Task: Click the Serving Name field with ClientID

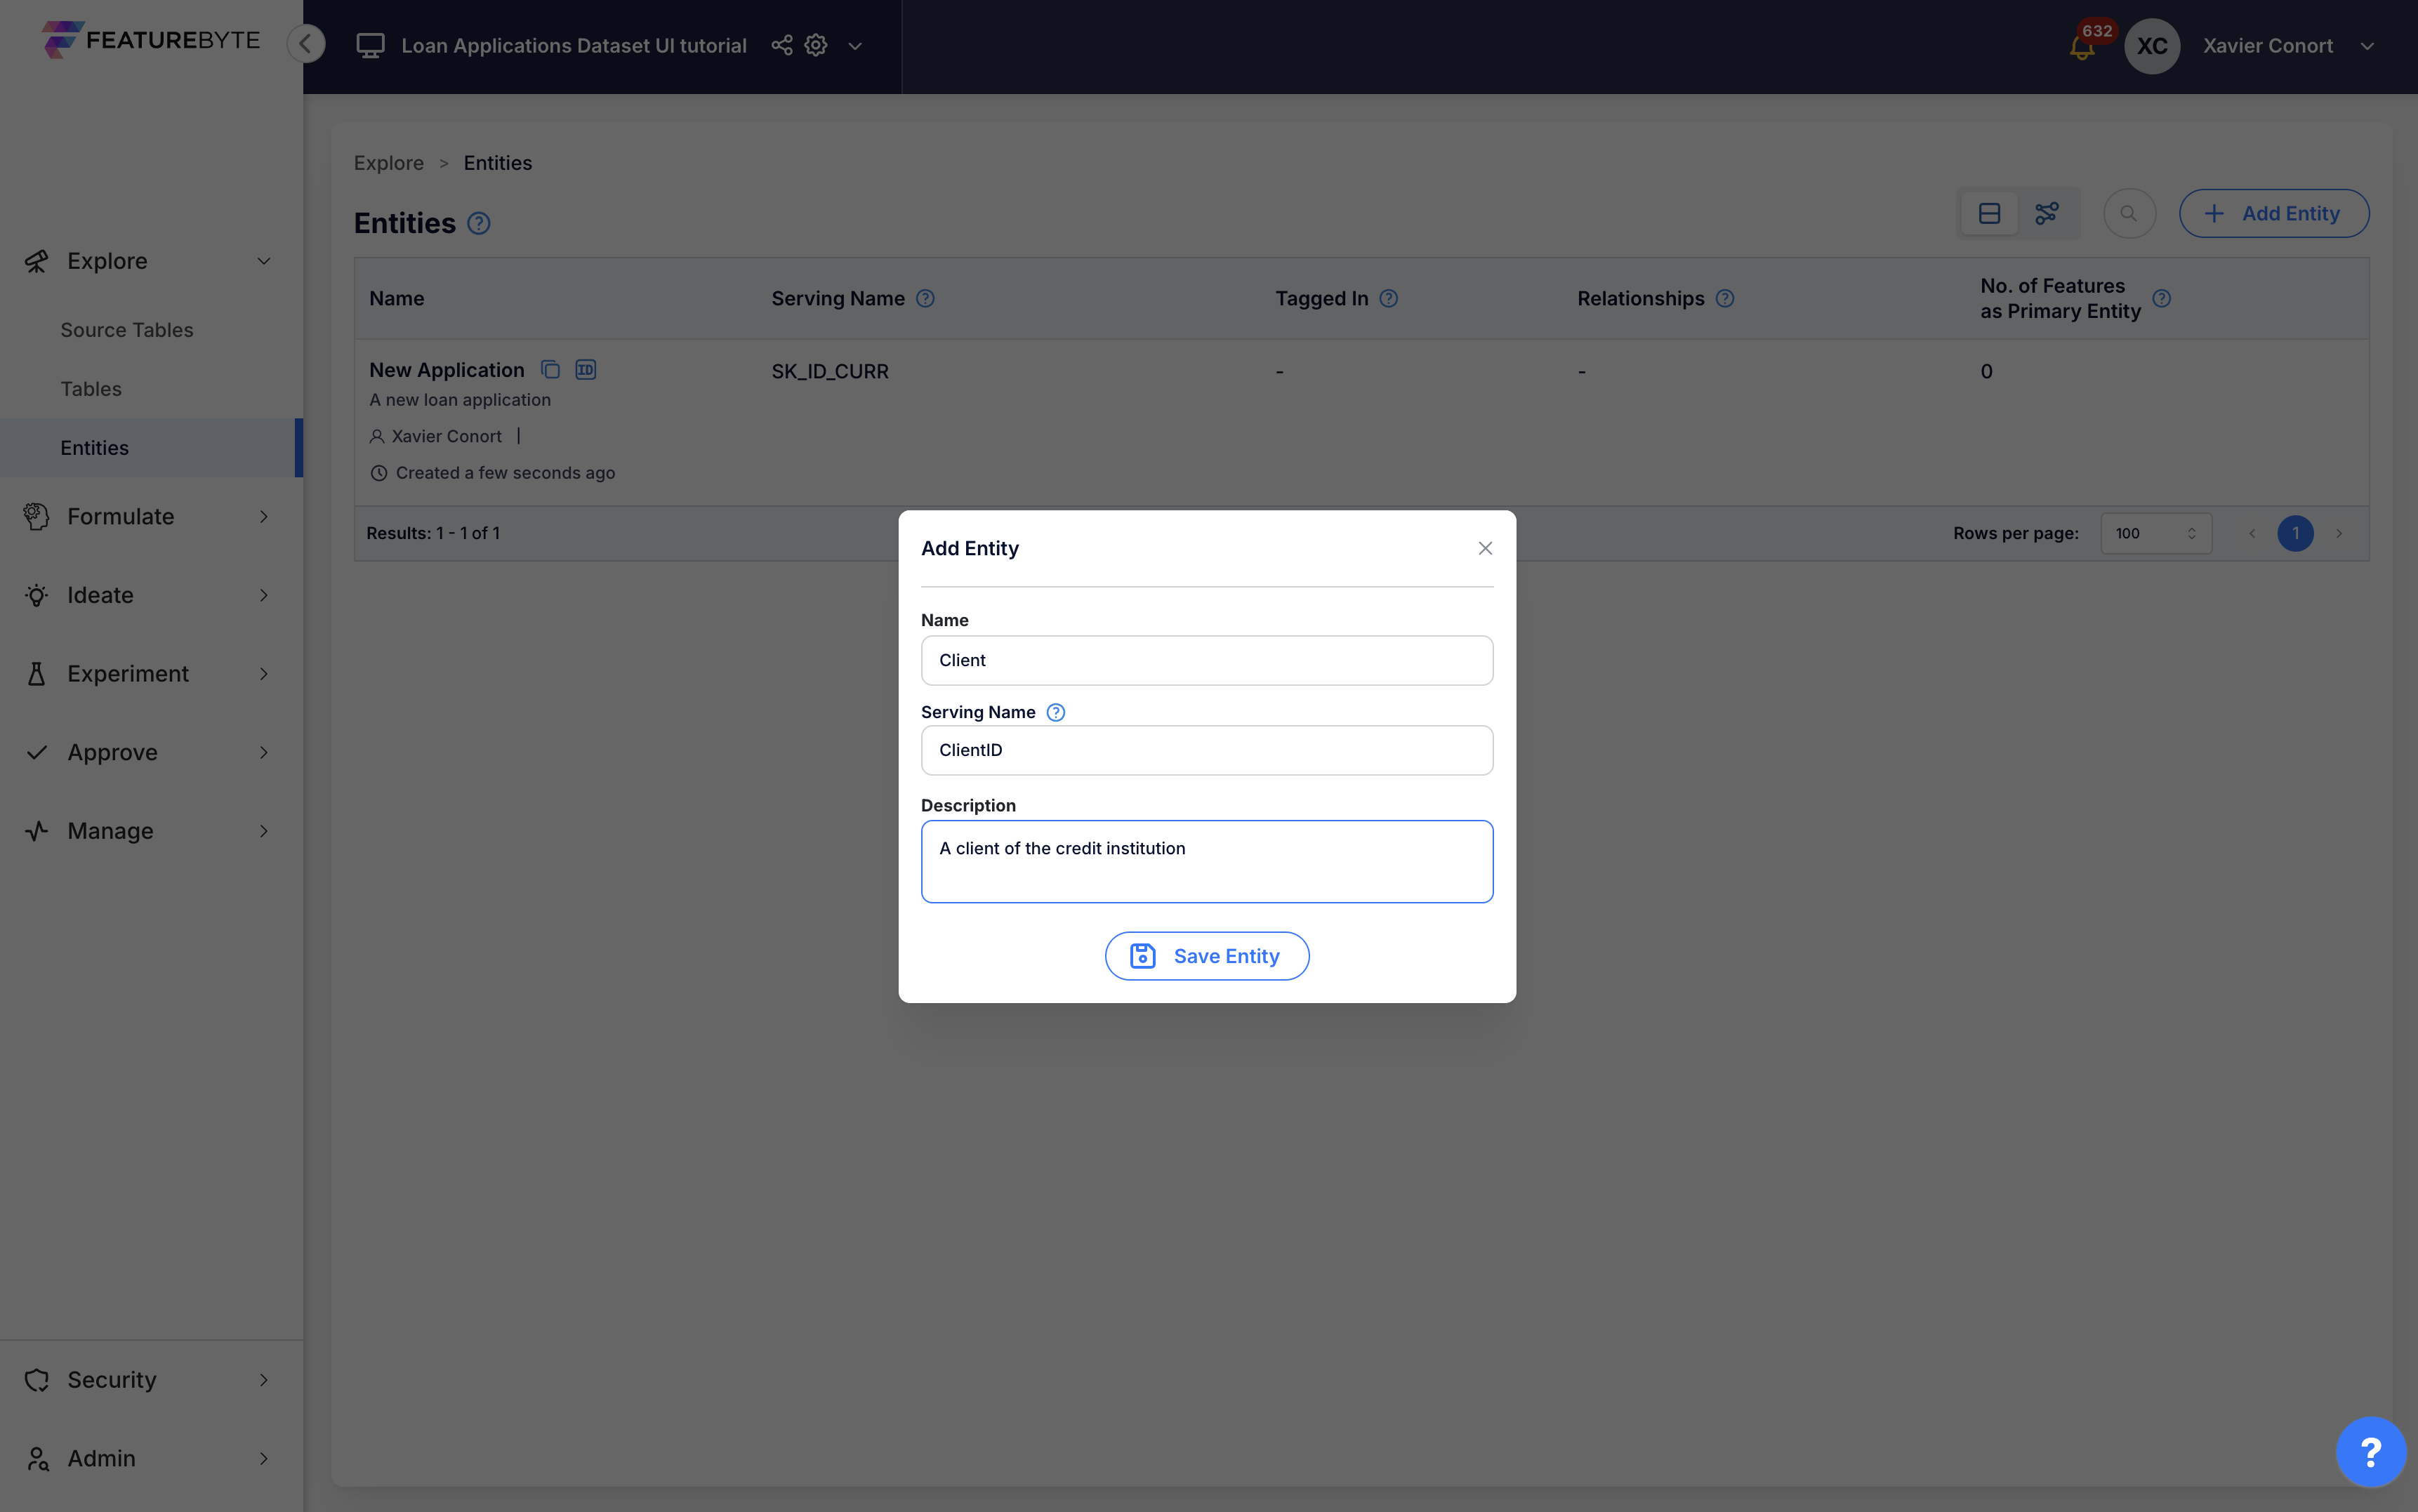Action: [x=1207, y=750]
